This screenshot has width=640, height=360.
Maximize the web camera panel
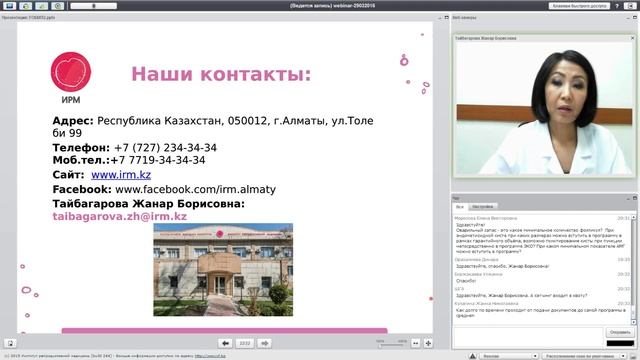(x=635, y=18)
